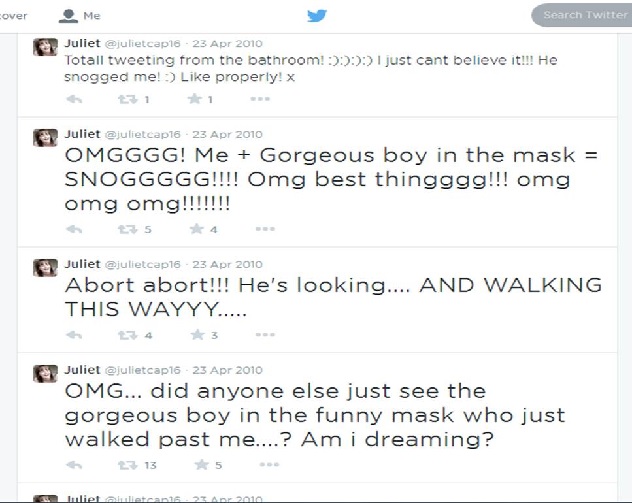Click the Search Twitter field
The image size is (632, 503).
(582, 15)
